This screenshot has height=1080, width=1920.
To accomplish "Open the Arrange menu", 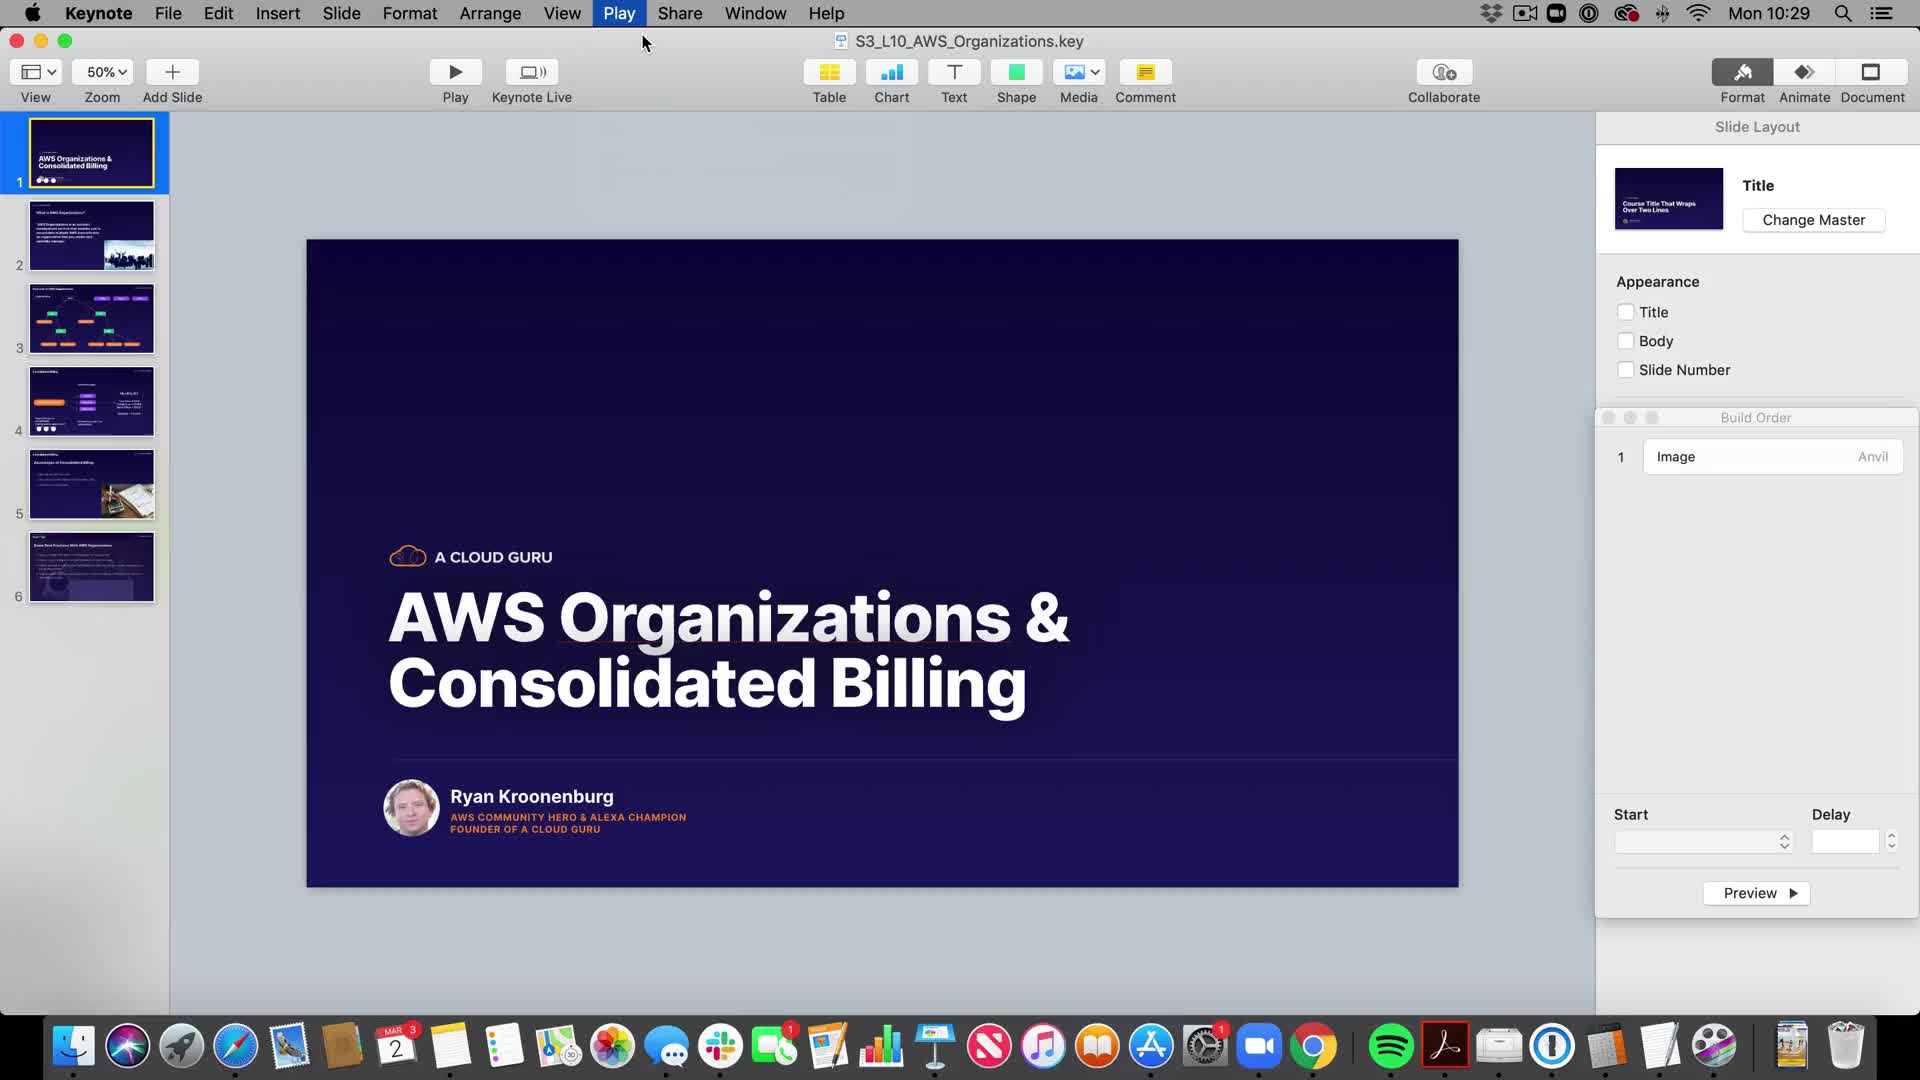I will pos(490,13).
